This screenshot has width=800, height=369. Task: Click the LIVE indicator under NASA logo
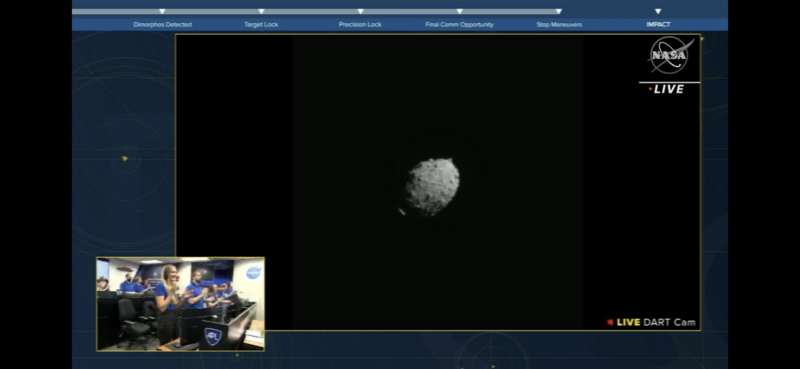(x=666, y=89)
